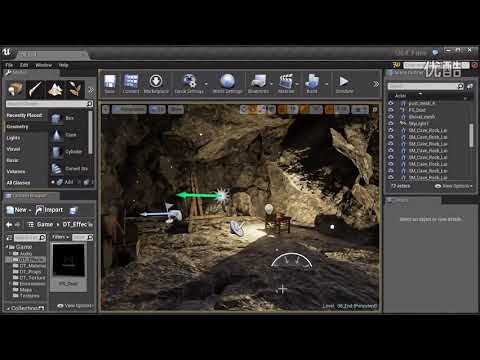Select the Landscape mode mountain icon
480x360 pixels.
(55, 89)
